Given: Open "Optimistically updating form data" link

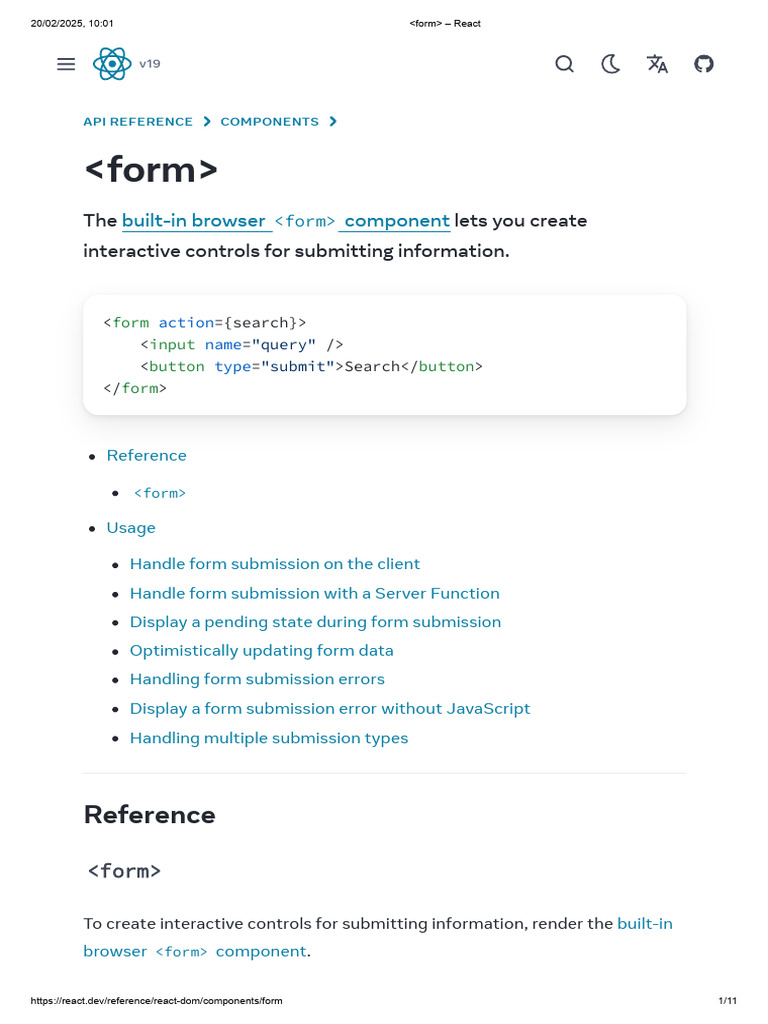Looking at the screenshot, I should pyautogui.click(x=261, y=651).
